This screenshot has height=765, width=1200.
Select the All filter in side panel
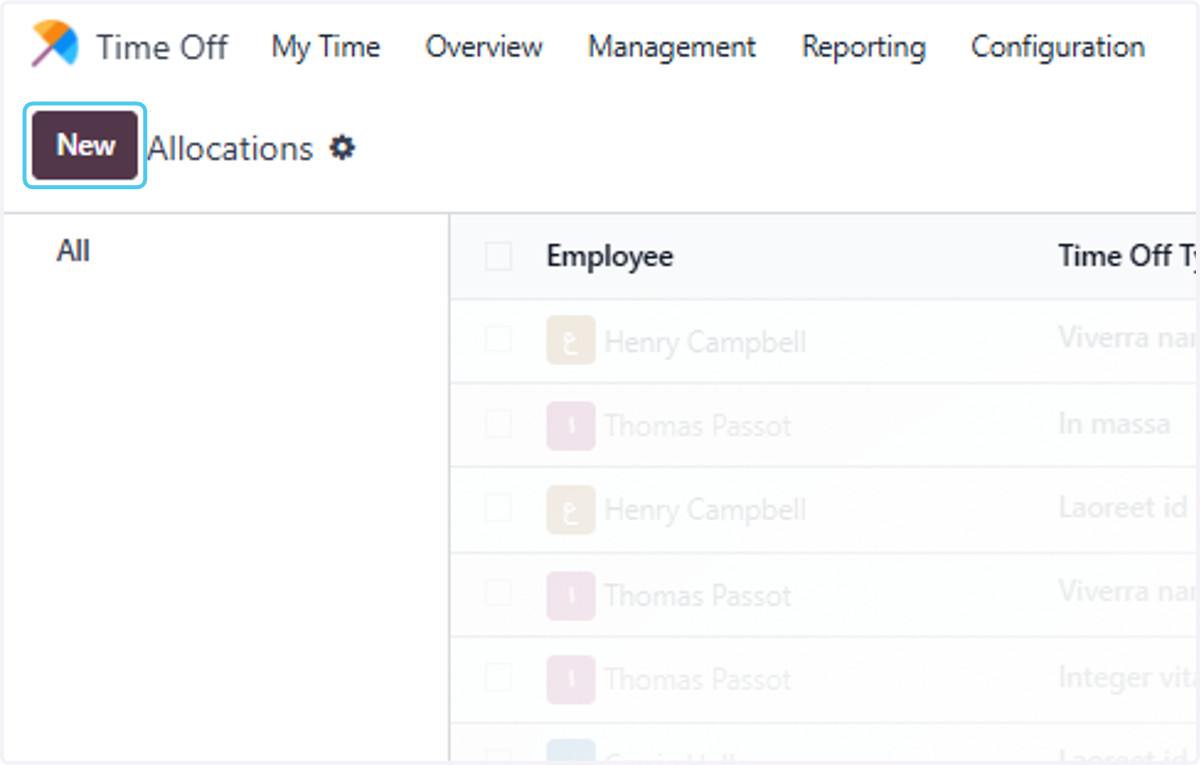coord(73,251)
